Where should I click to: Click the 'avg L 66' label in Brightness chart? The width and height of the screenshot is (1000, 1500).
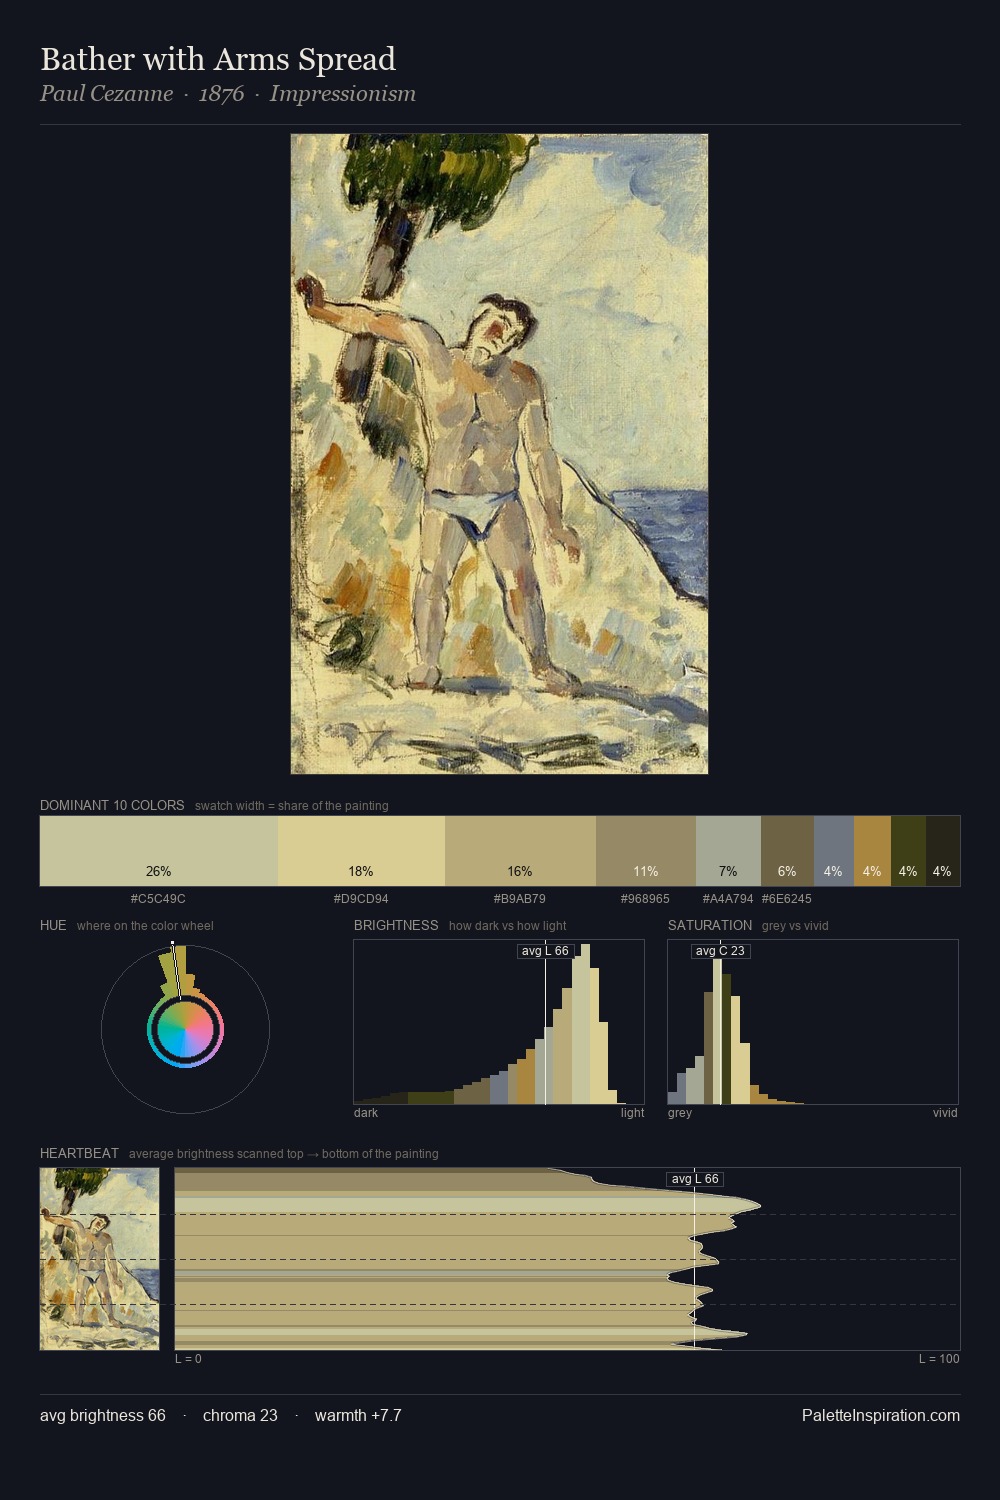tap(545, 951)
